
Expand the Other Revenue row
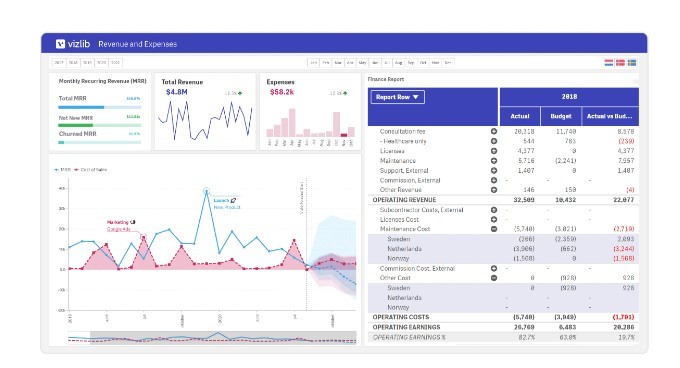[494, 190]
